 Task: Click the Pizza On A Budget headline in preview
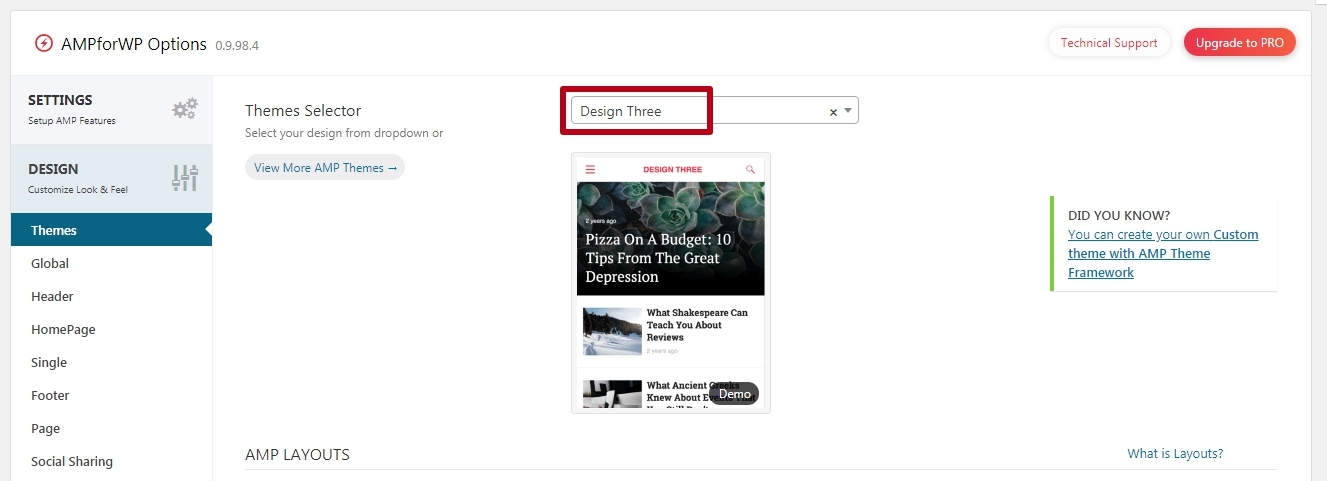point(659,258)
